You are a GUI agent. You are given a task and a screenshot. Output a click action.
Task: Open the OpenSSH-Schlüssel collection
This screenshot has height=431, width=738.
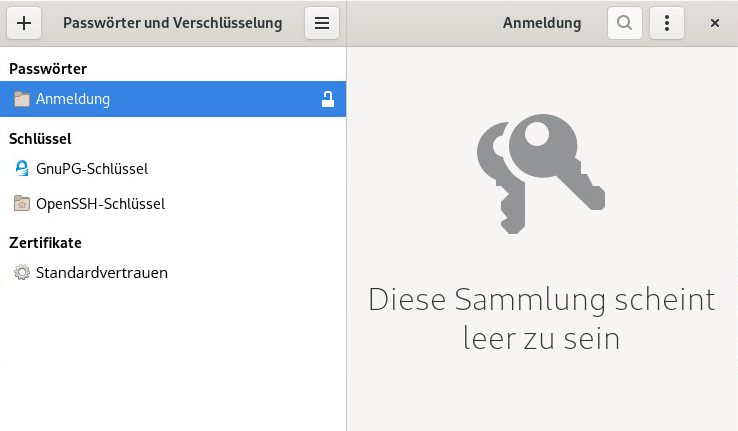tap(100, 204)
